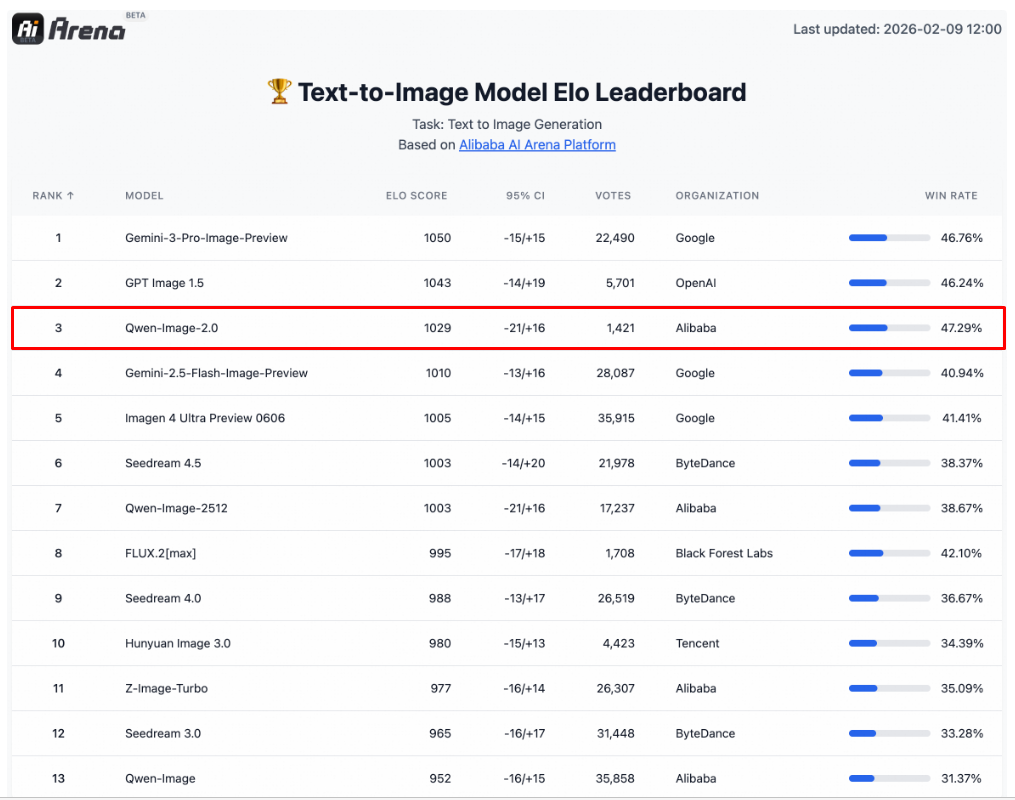Viewport: 1015px width, 800px height.
Task: Click the win rate bar for Gemini-3-Pro-Image-Preview
Action: (x=888, y=238)
